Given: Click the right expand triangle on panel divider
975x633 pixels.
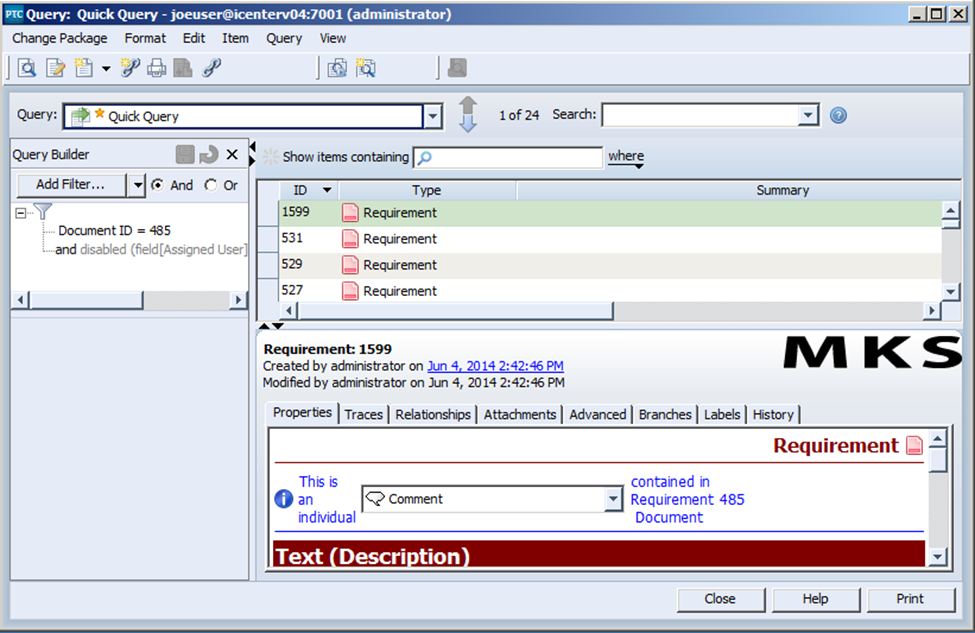Looking at the screenshot, I should coord(252,160).
